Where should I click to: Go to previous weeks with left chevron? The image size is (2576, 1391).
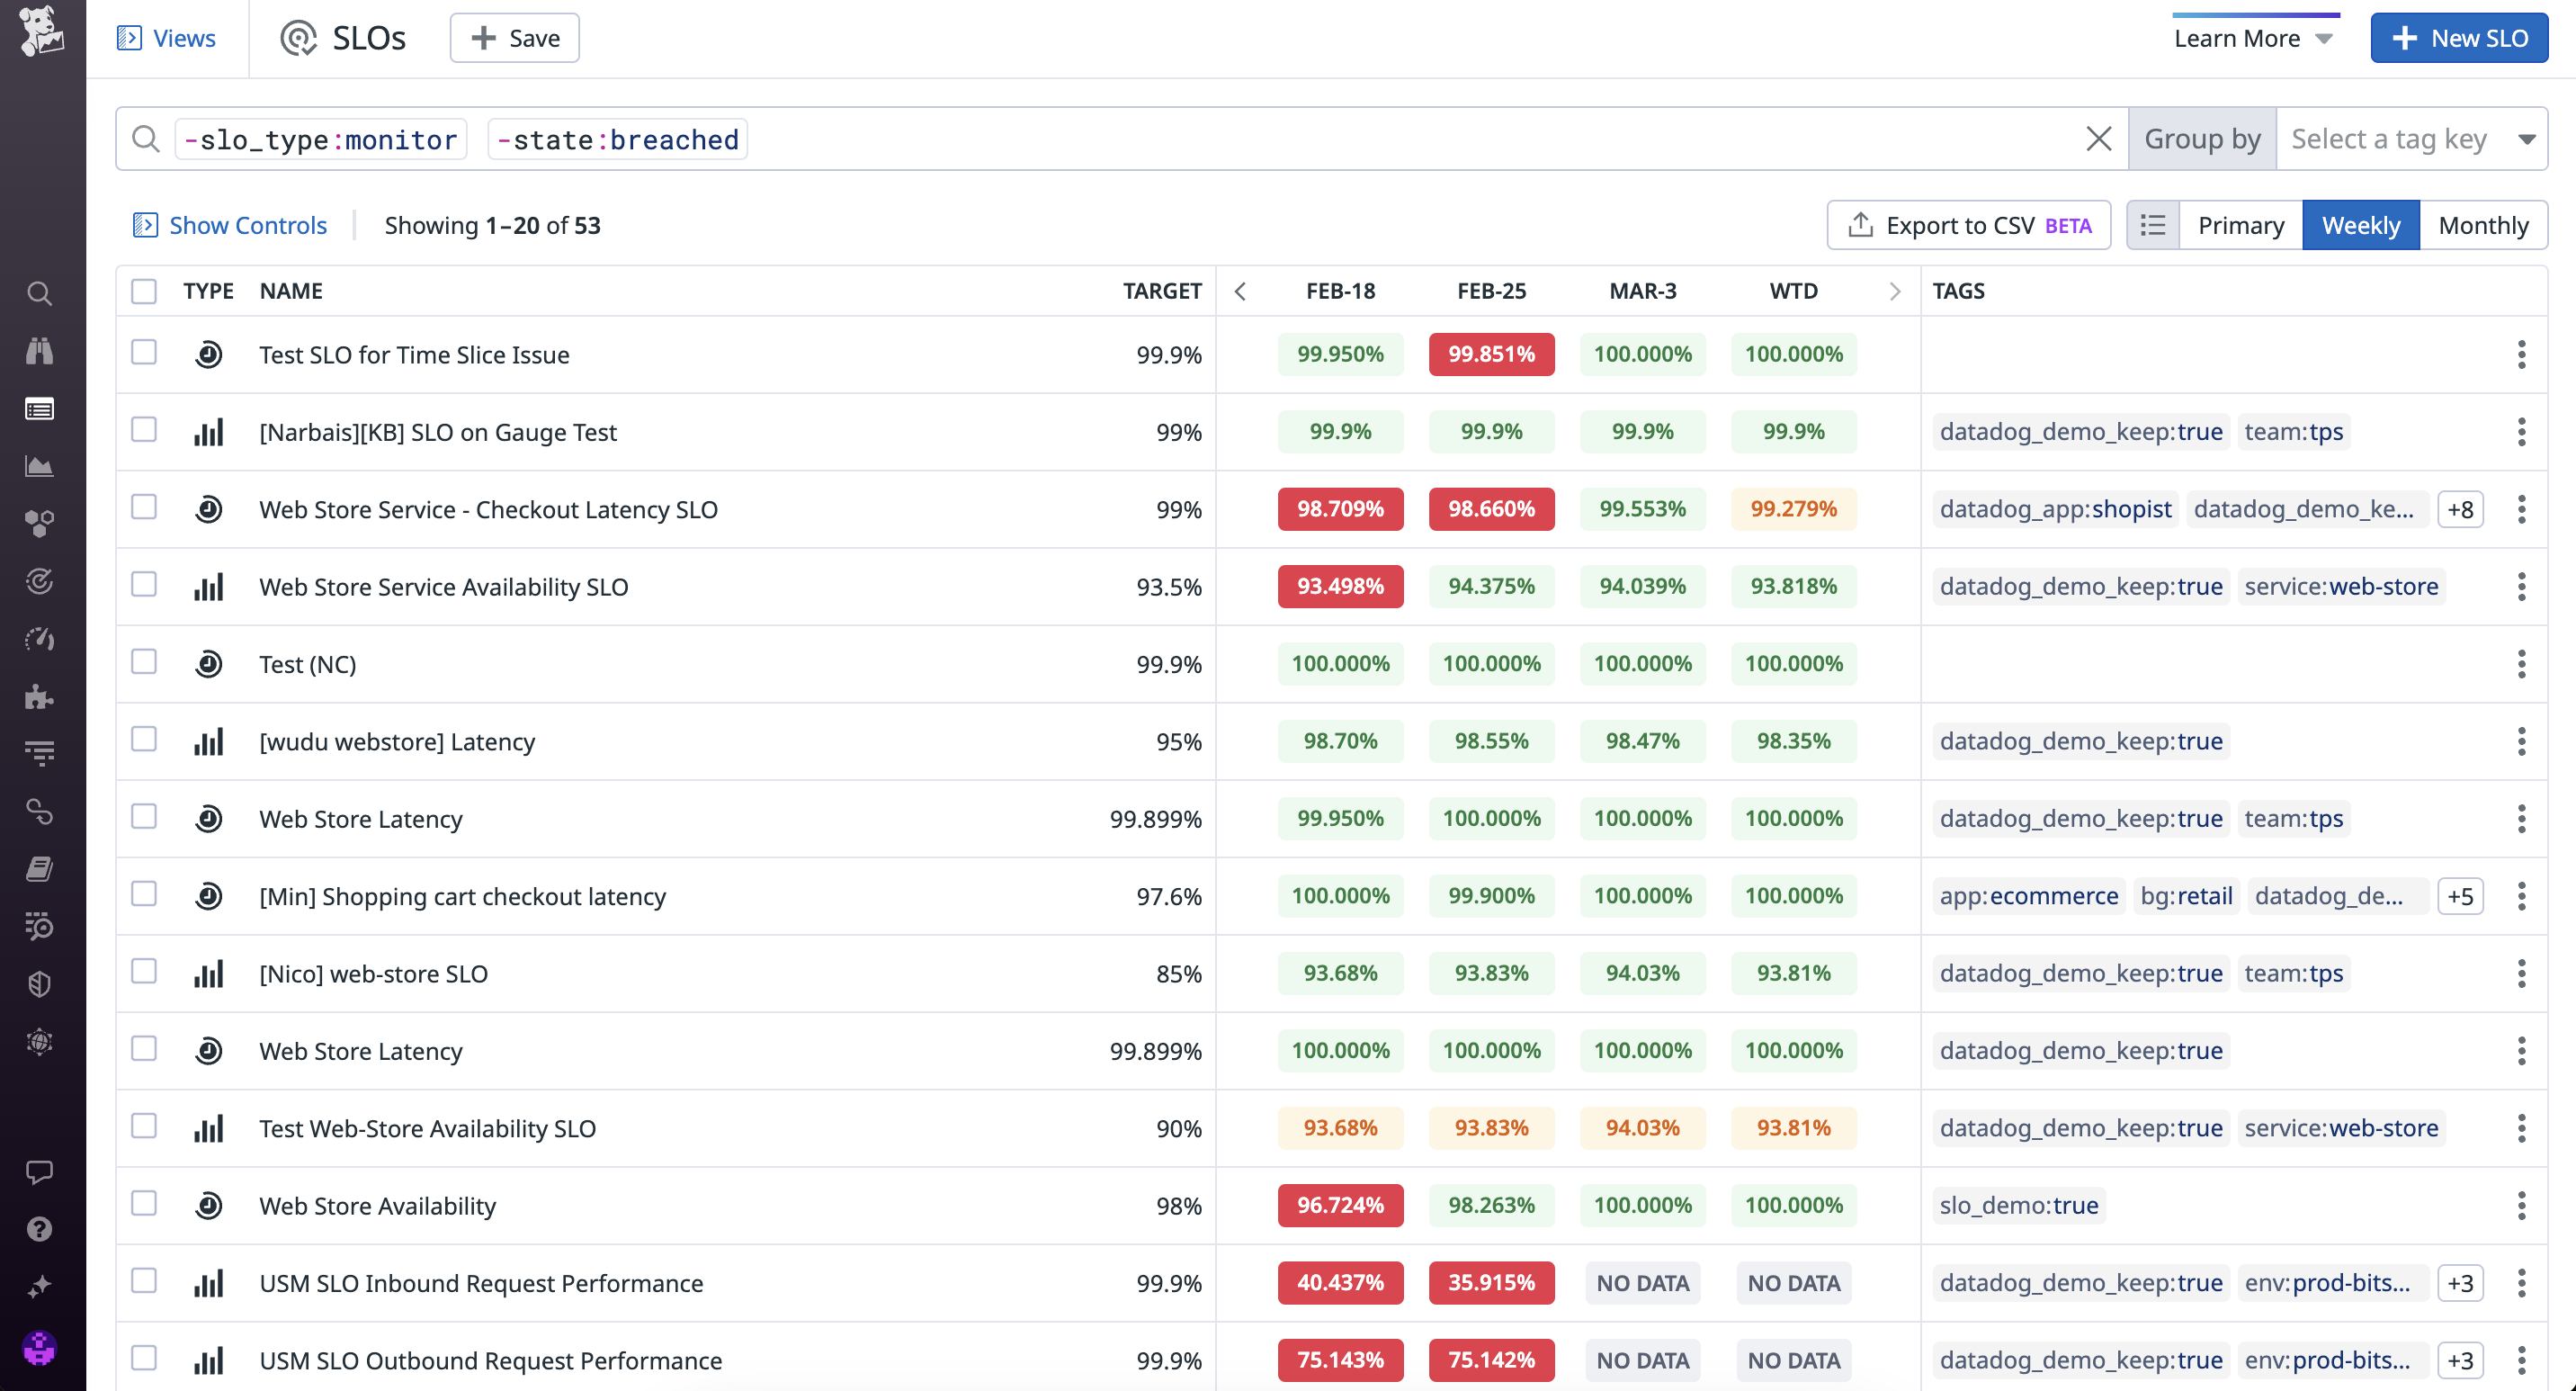pos(1240,291)
